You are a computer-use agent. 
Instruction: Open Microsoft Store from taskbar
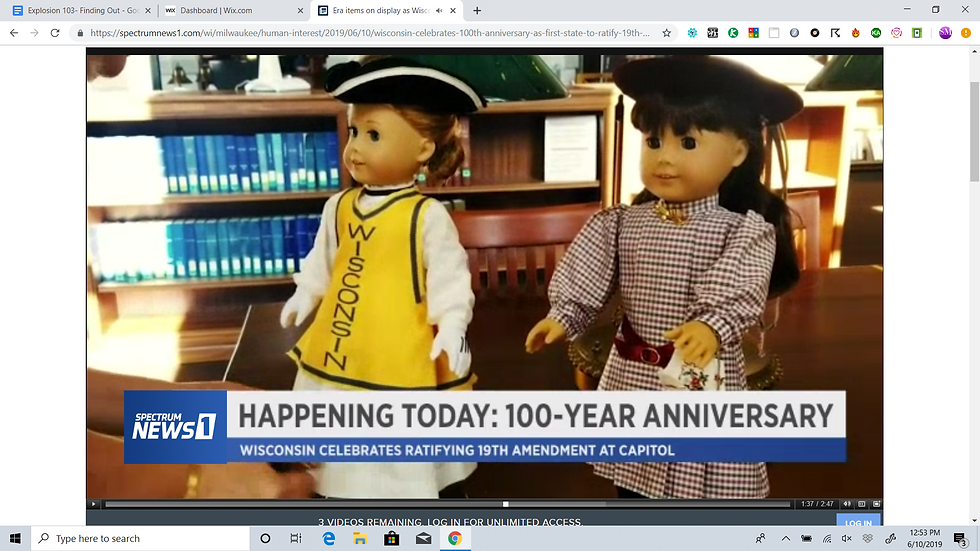click(x=392, y=539)
